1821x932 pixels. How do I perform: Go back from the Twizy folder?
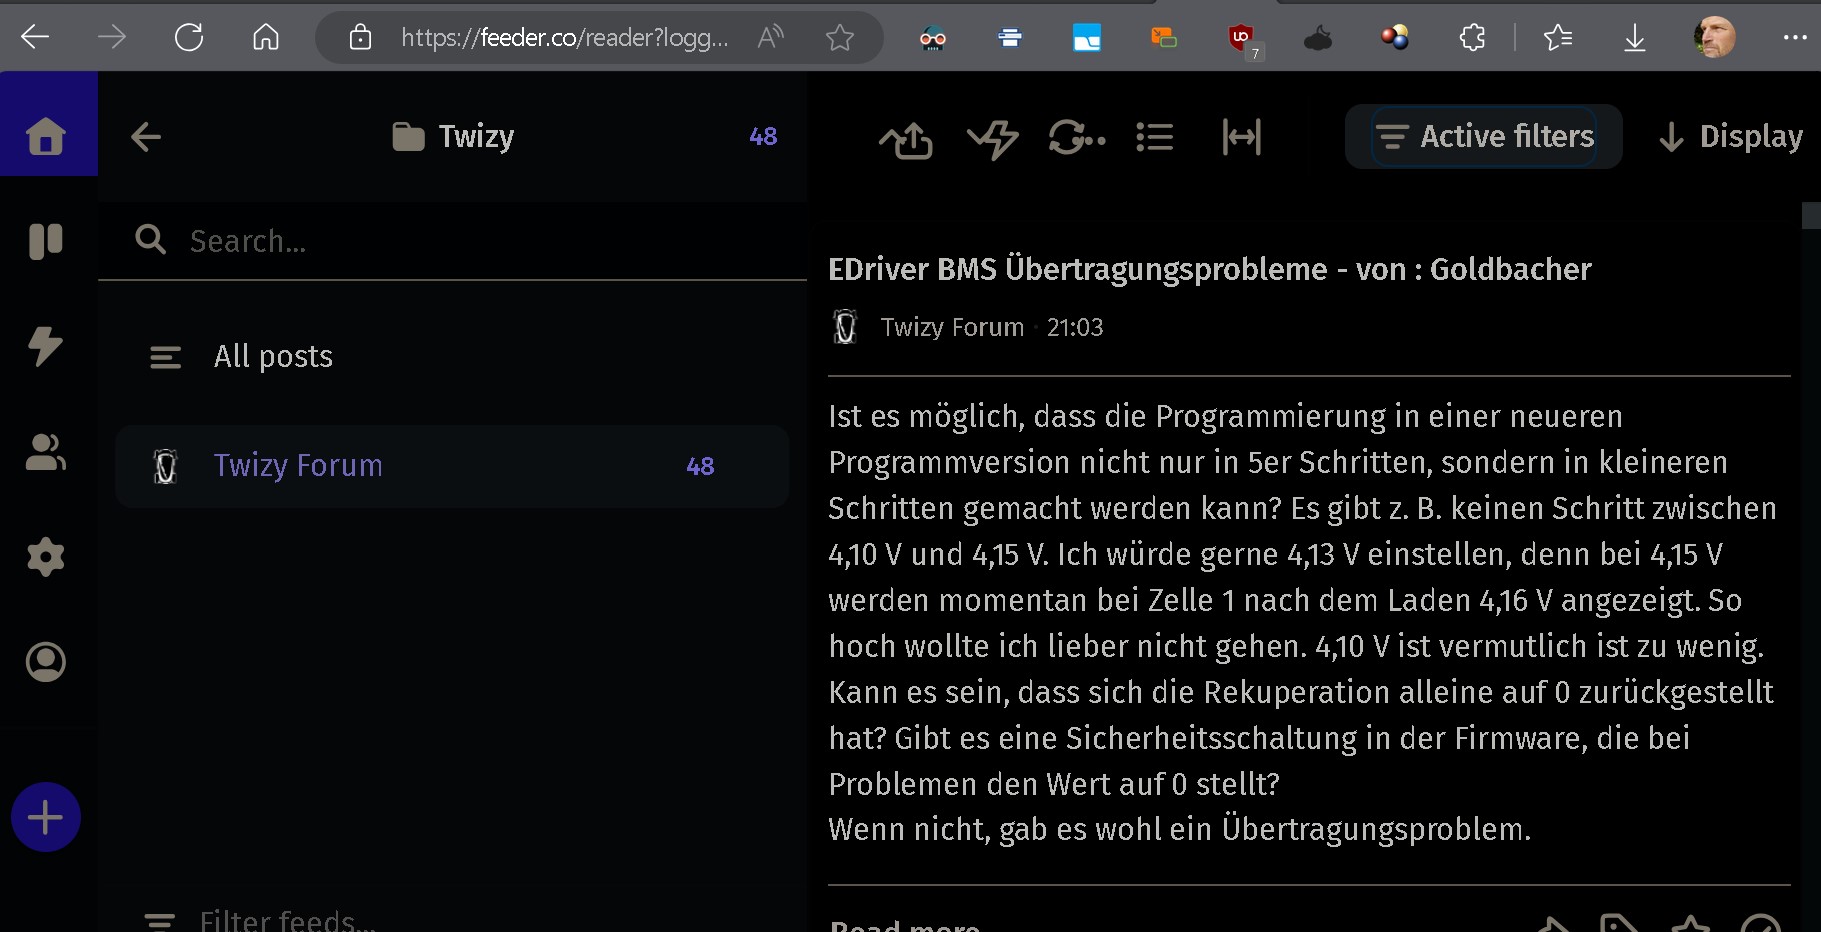[146, 137]
